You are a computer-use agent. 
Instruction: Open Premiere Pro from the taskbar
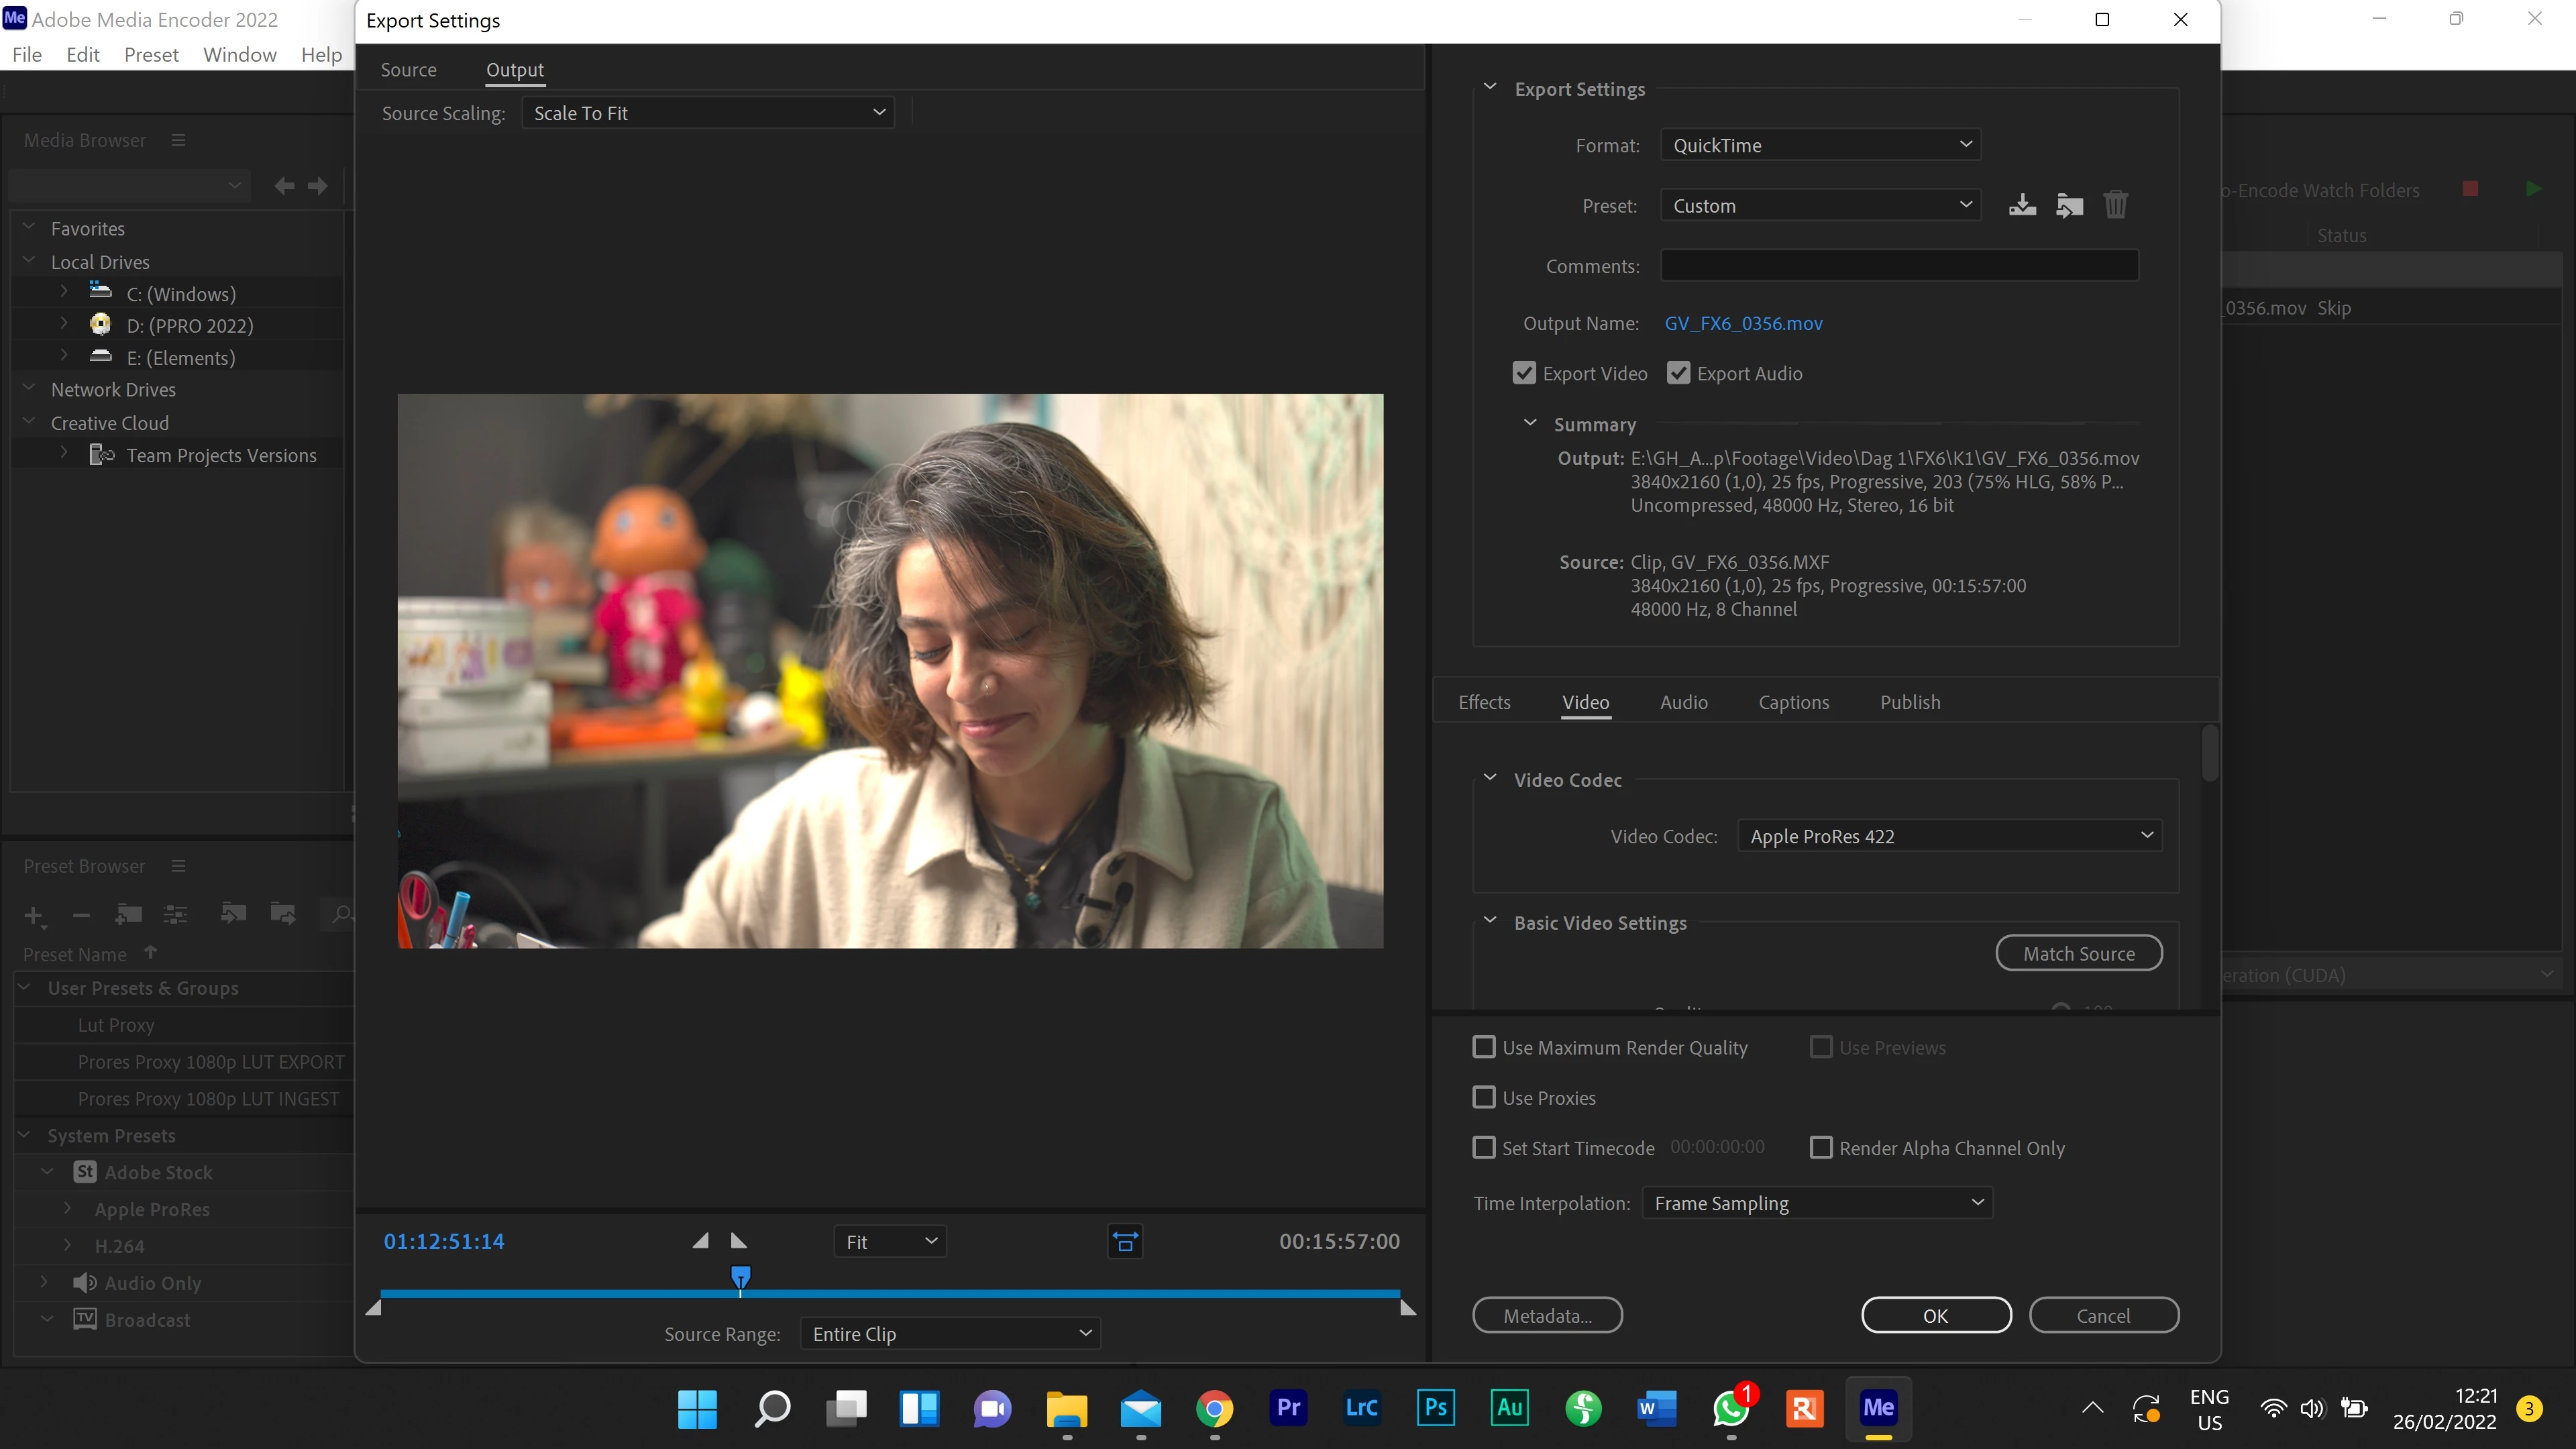(x=1288, y=1408)
